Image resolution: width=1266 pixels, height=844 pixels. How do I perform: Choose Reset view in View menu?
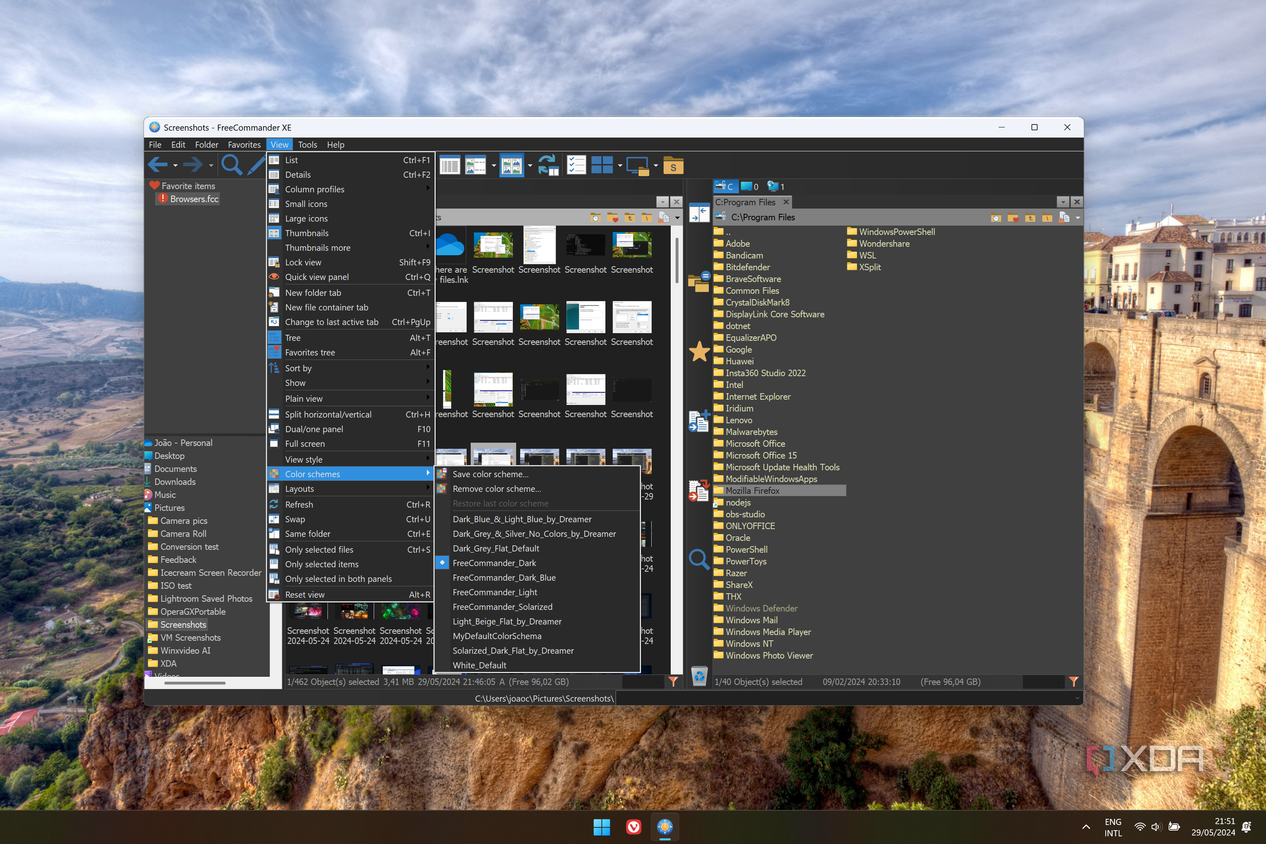click(350, 595)
